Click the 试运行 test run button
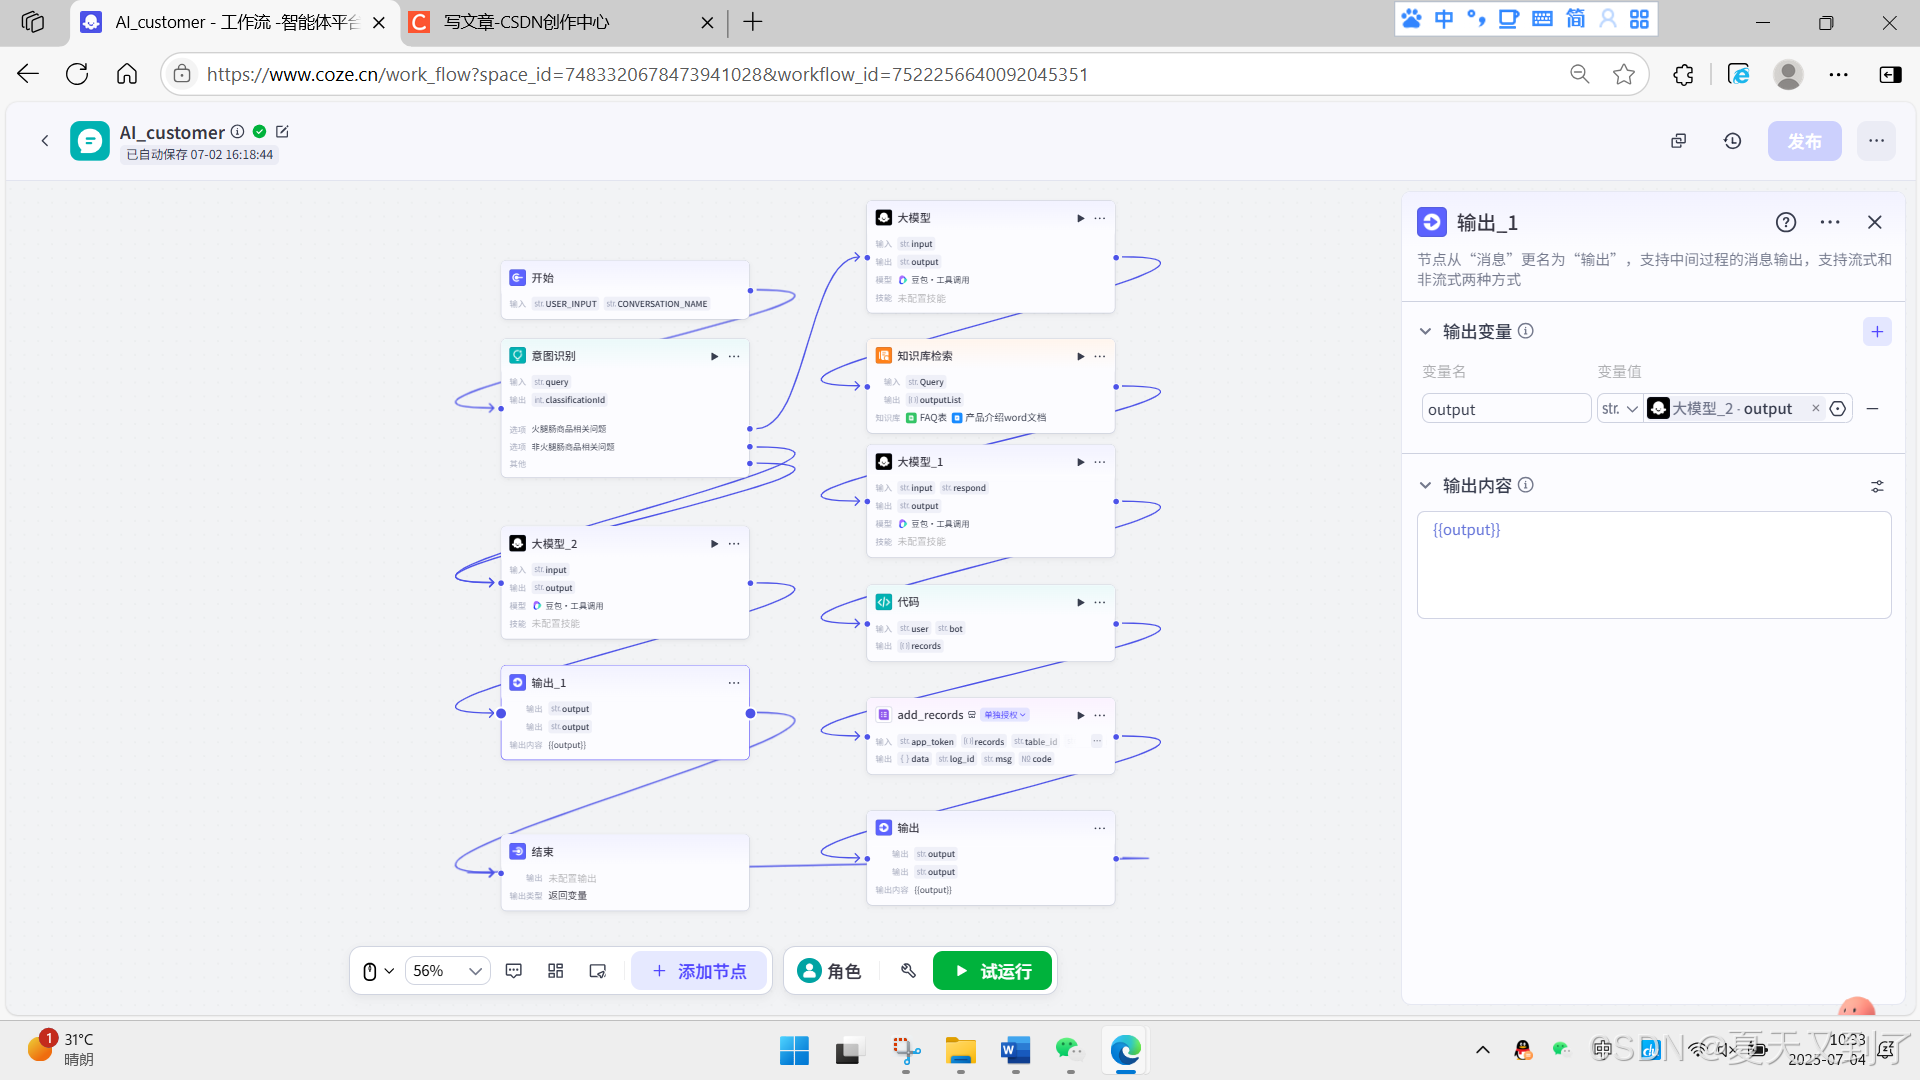Viewport: 1920px width, 1080px height. pos(992,971)
